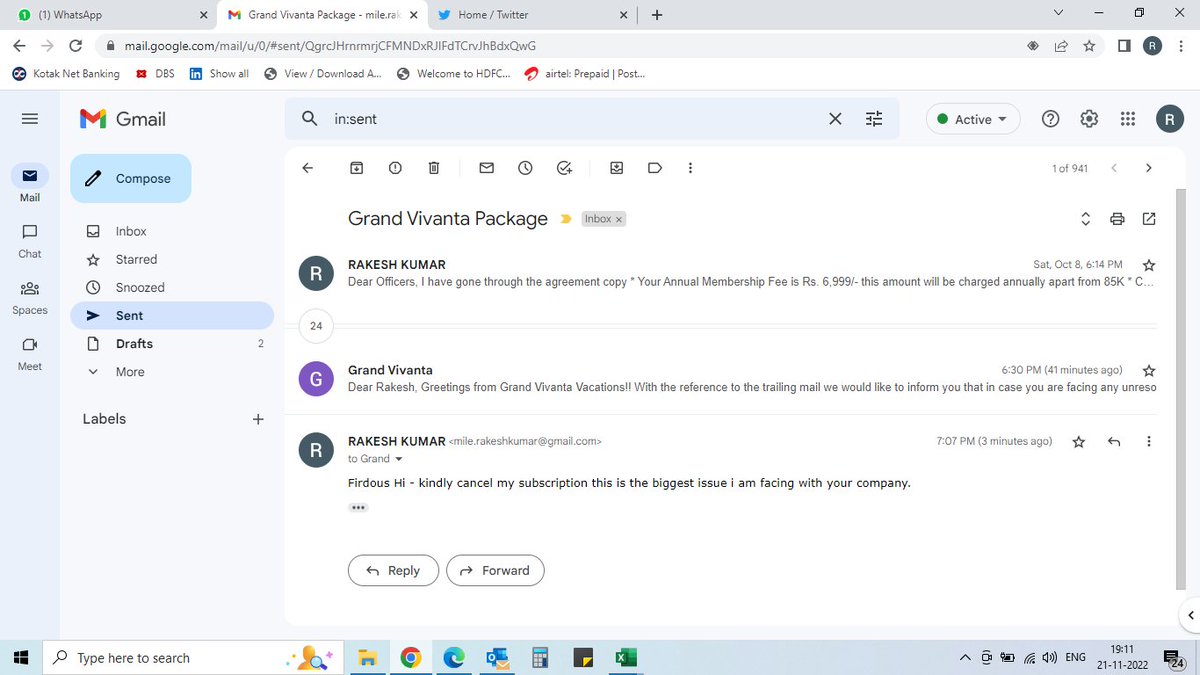
Task: Bookmark this page star icon
Action: tap(1089, 46)
